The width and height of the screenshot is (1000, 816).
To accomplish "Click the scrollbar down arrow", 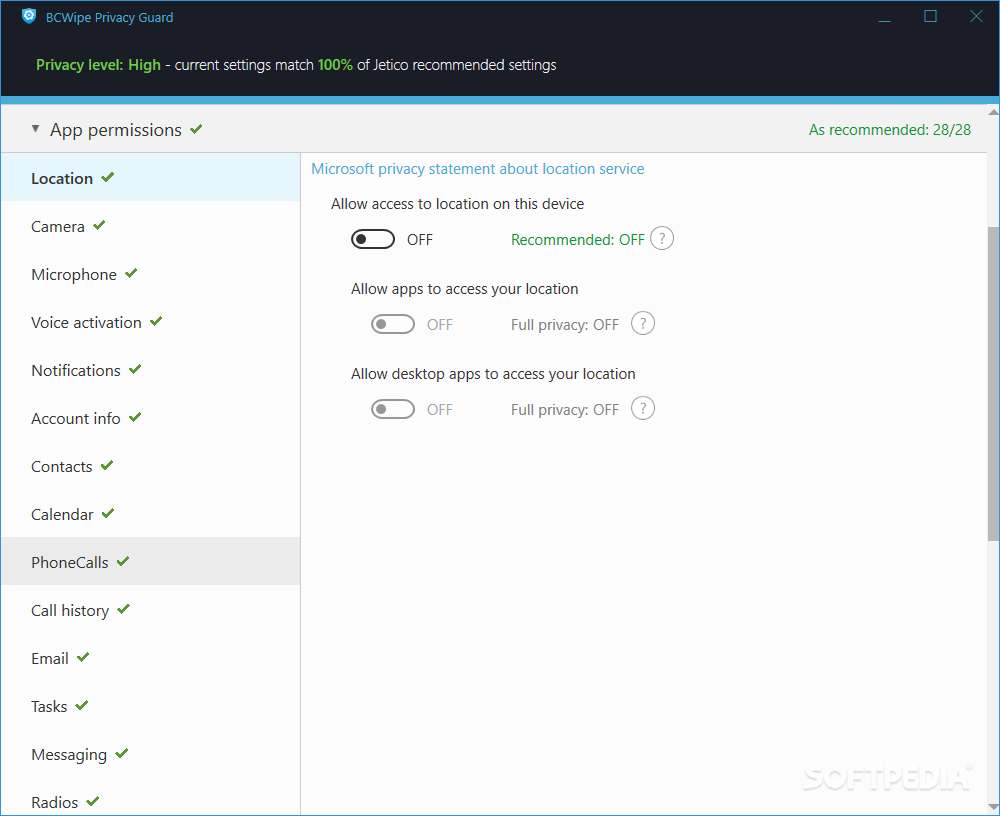I will point(993,808).
